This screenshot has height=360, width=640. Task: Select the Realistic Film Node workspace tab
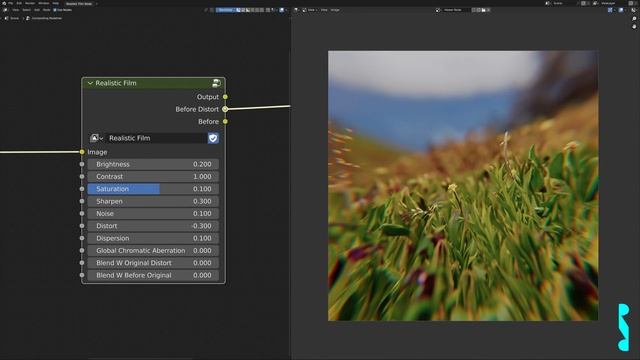79,4
